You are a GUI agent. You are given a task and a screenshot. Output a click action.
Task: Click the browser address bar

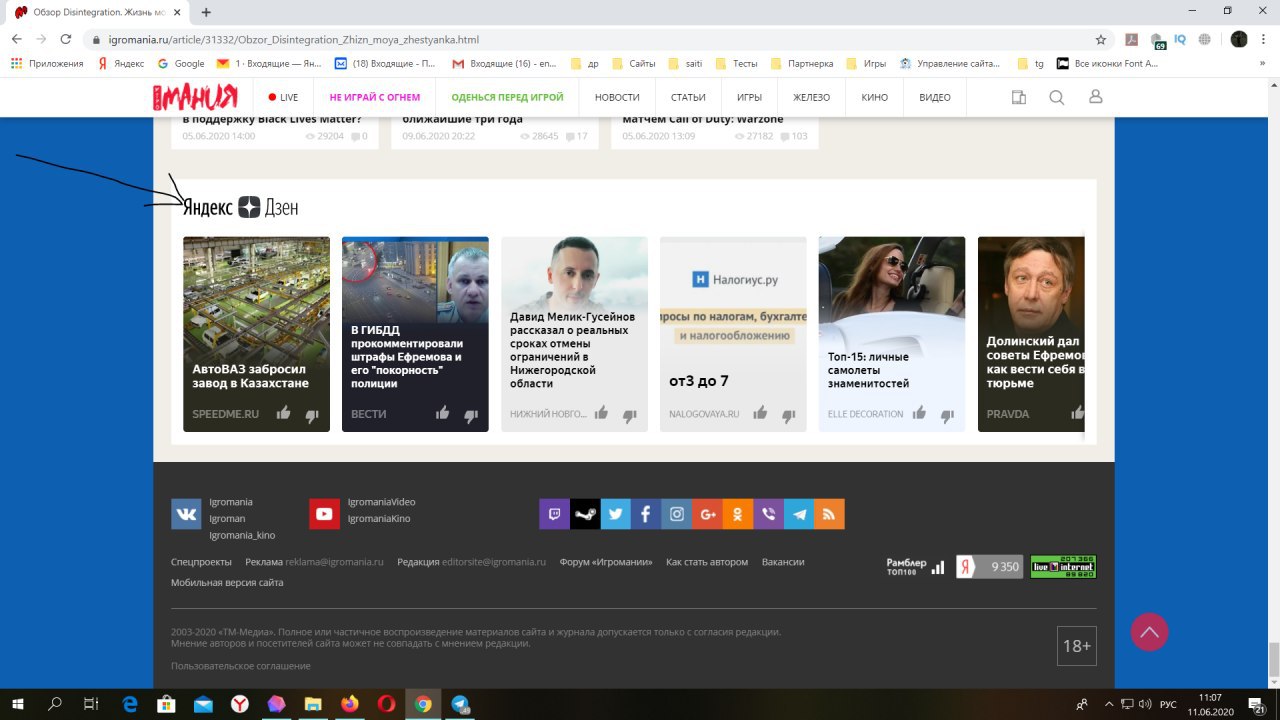[x=590, y=40]
